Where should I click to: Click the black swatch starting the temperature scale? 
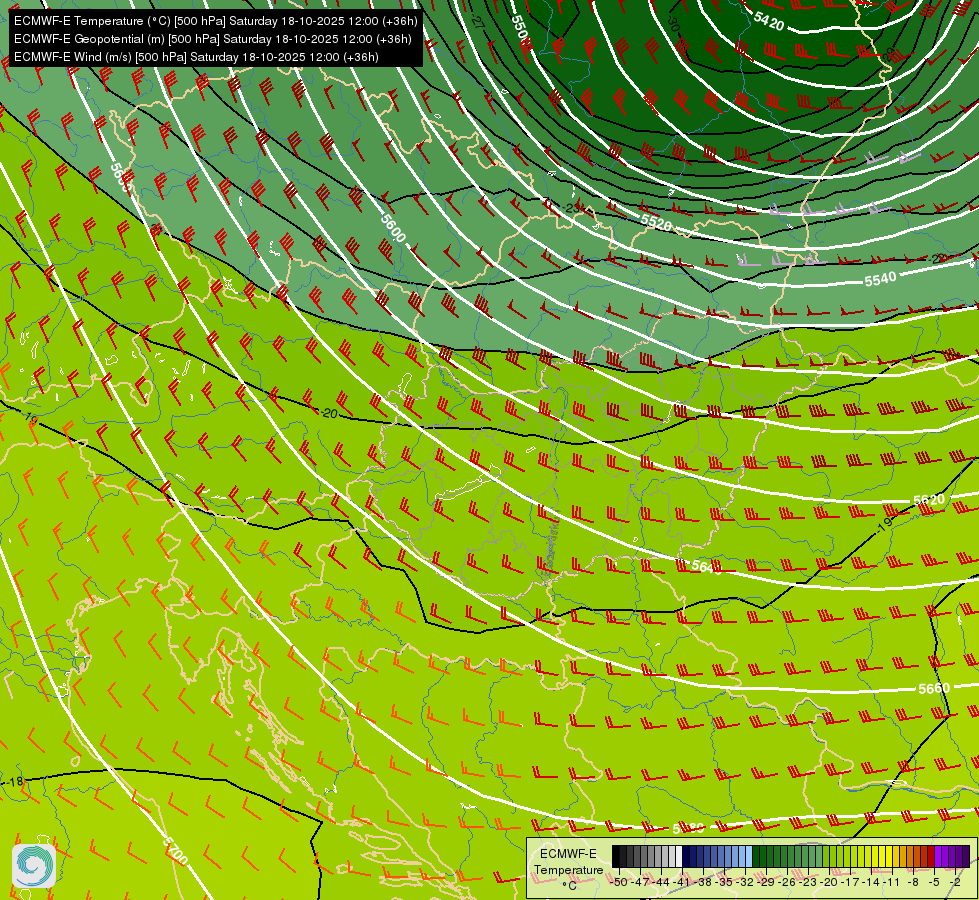pyautogui.click(x=616, y=856)
